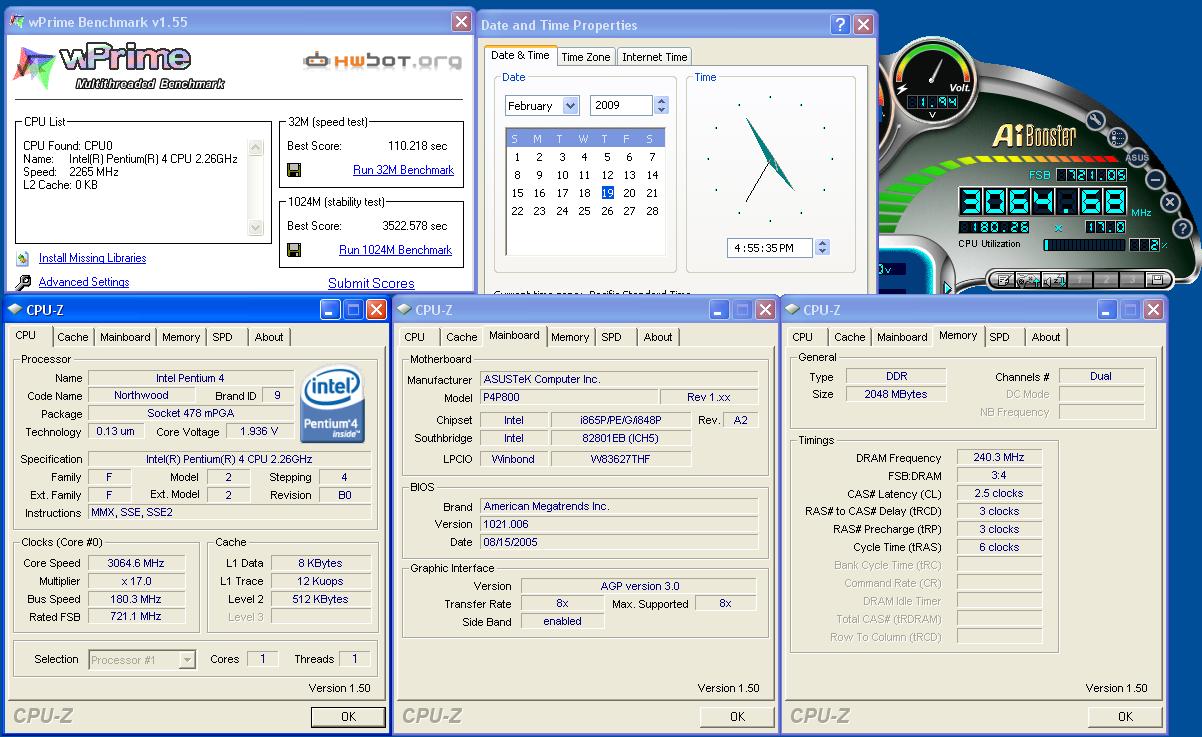Click floppy icon beside Run 1024M Benchmark

pyautogui.click(x=294, y=250)
